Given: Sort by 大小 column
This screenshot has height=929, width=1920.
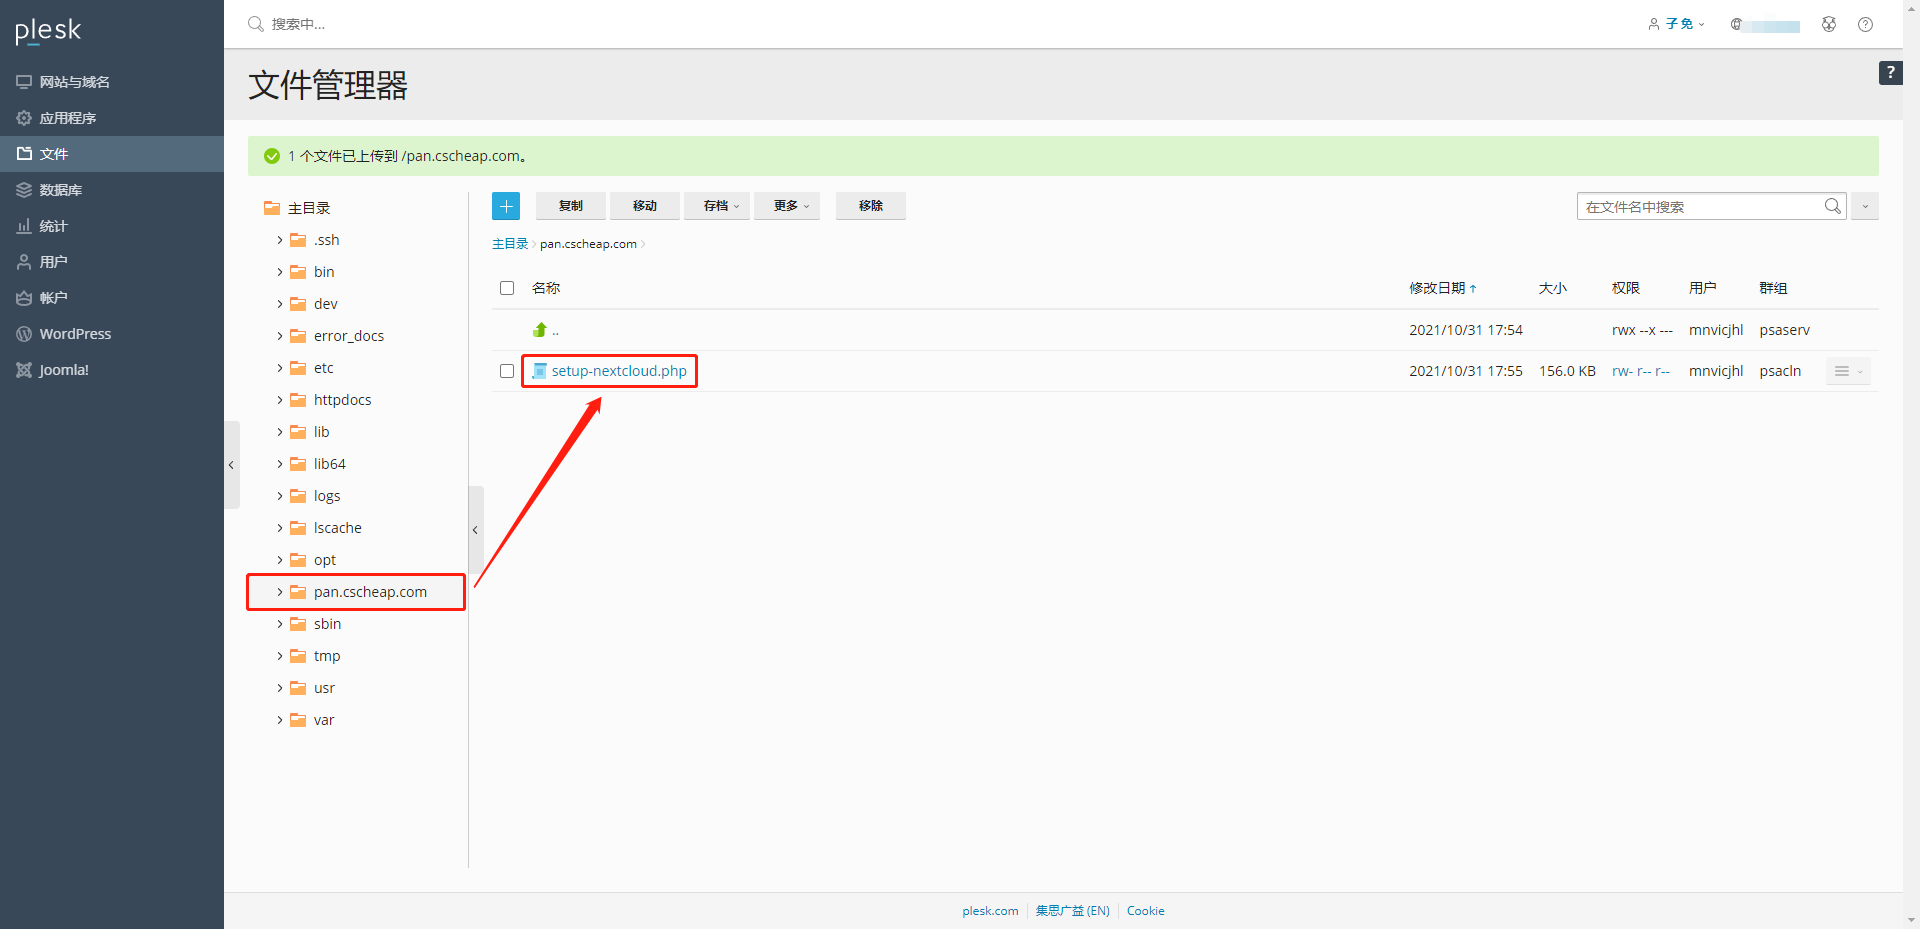Looking at the screenshot, I should 1552,288.
